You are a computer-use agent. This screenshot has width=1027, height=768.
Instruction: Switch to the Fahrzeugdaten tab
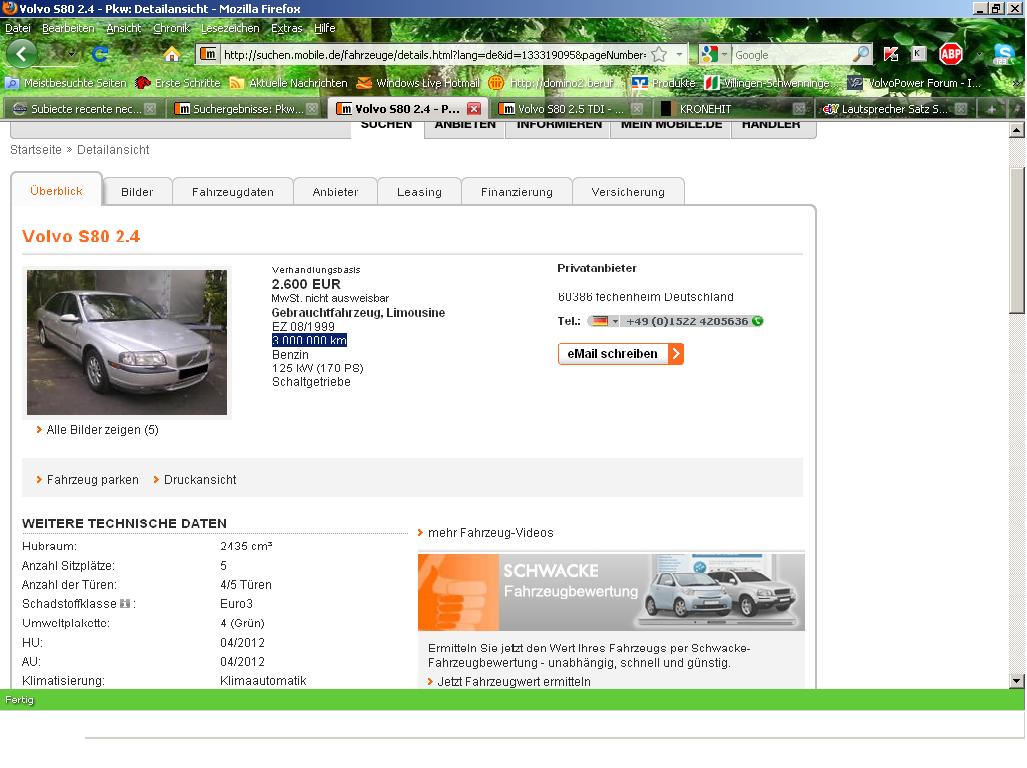point(233,192)
